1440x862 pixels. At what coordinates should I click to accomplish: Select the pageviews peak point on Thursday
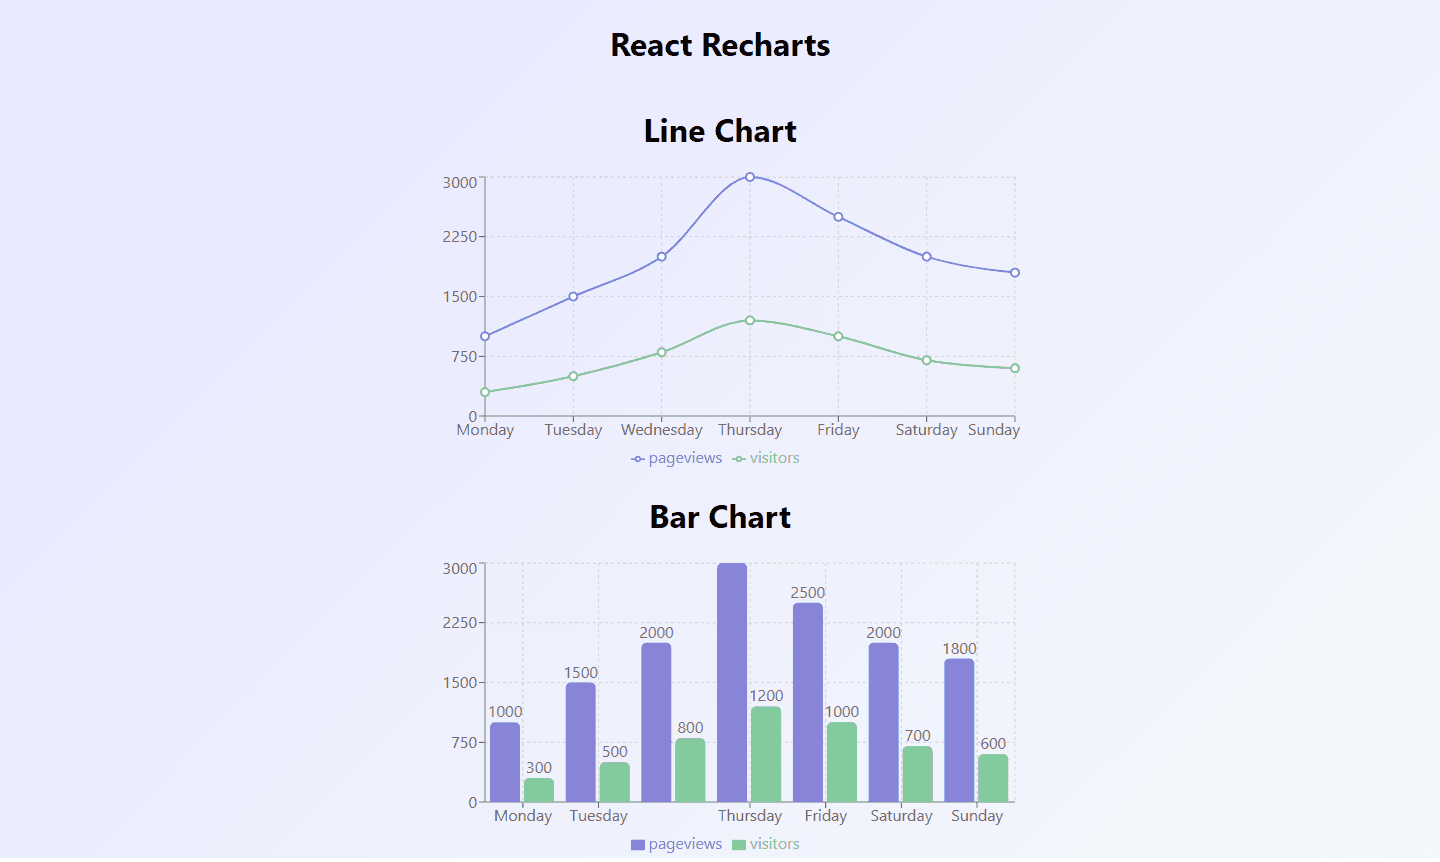coord(750,177)
